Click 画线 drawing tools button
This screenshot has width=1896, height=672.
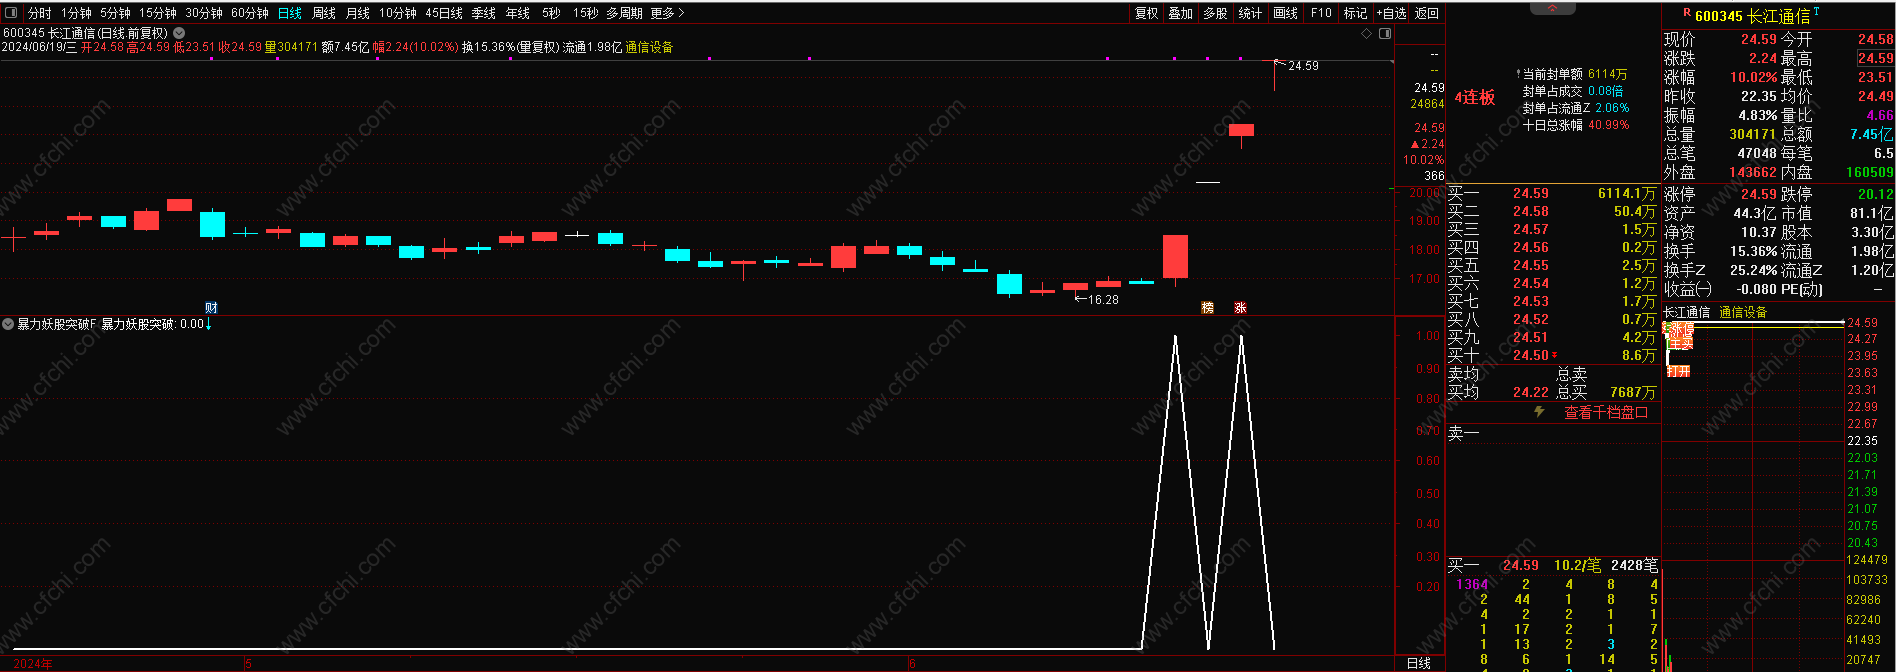(x=1286, y=13)
